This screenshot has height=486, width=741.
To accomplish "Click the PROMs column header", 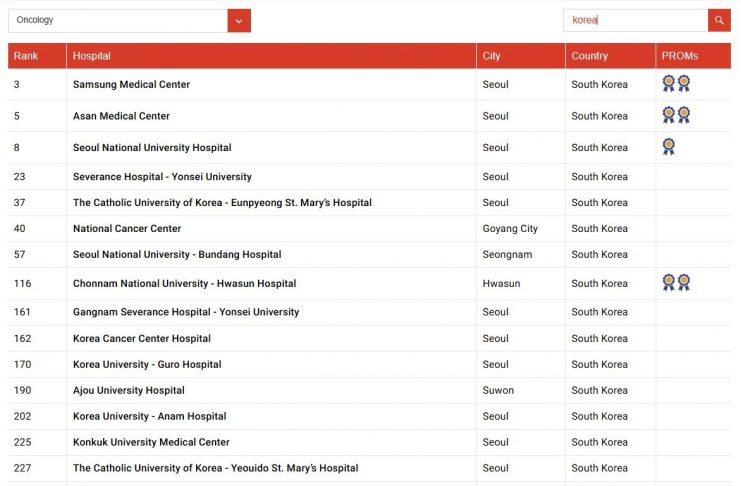I will 680,56.
